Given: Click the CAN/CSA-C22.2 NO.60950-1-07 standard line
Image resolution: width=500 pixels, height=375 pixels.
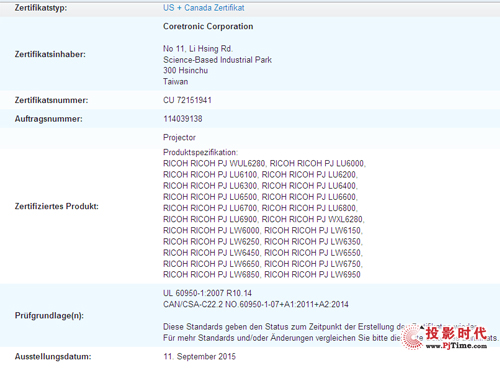Looking at the screenshot, I should tap(256, 304).
